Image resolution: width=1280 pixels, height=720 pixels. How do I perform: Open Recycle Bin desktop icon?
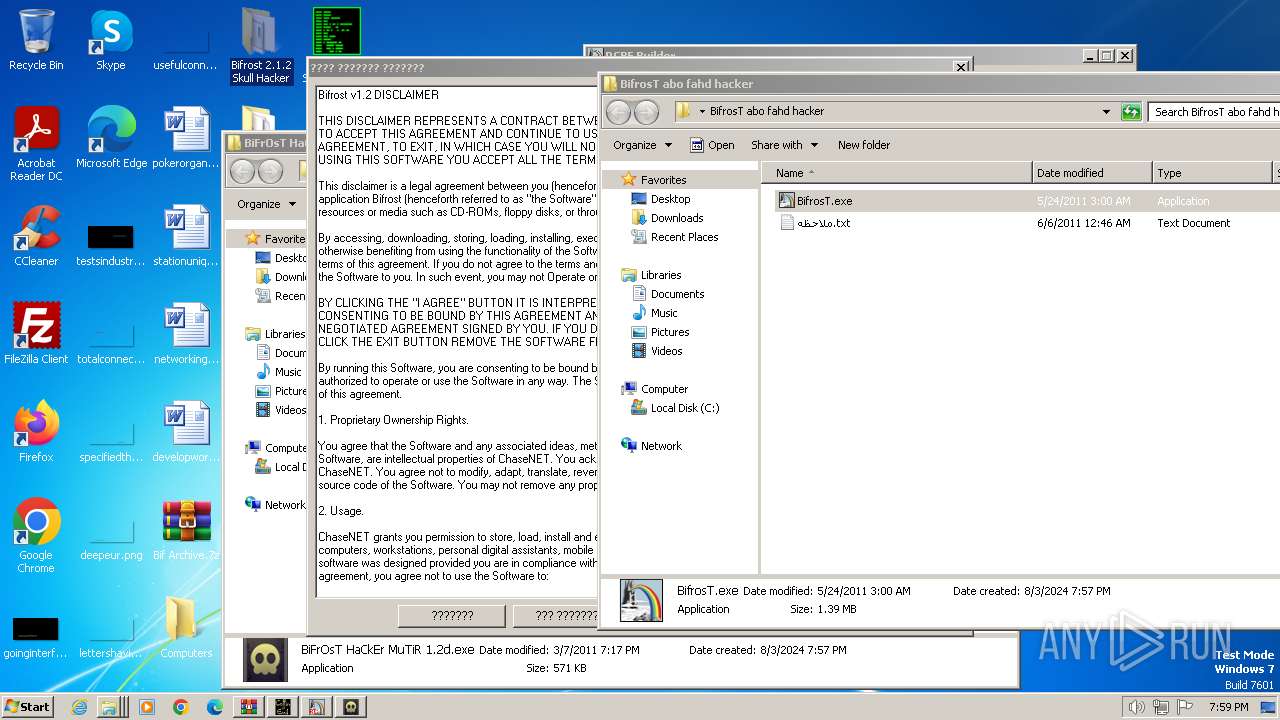point(36,40)
